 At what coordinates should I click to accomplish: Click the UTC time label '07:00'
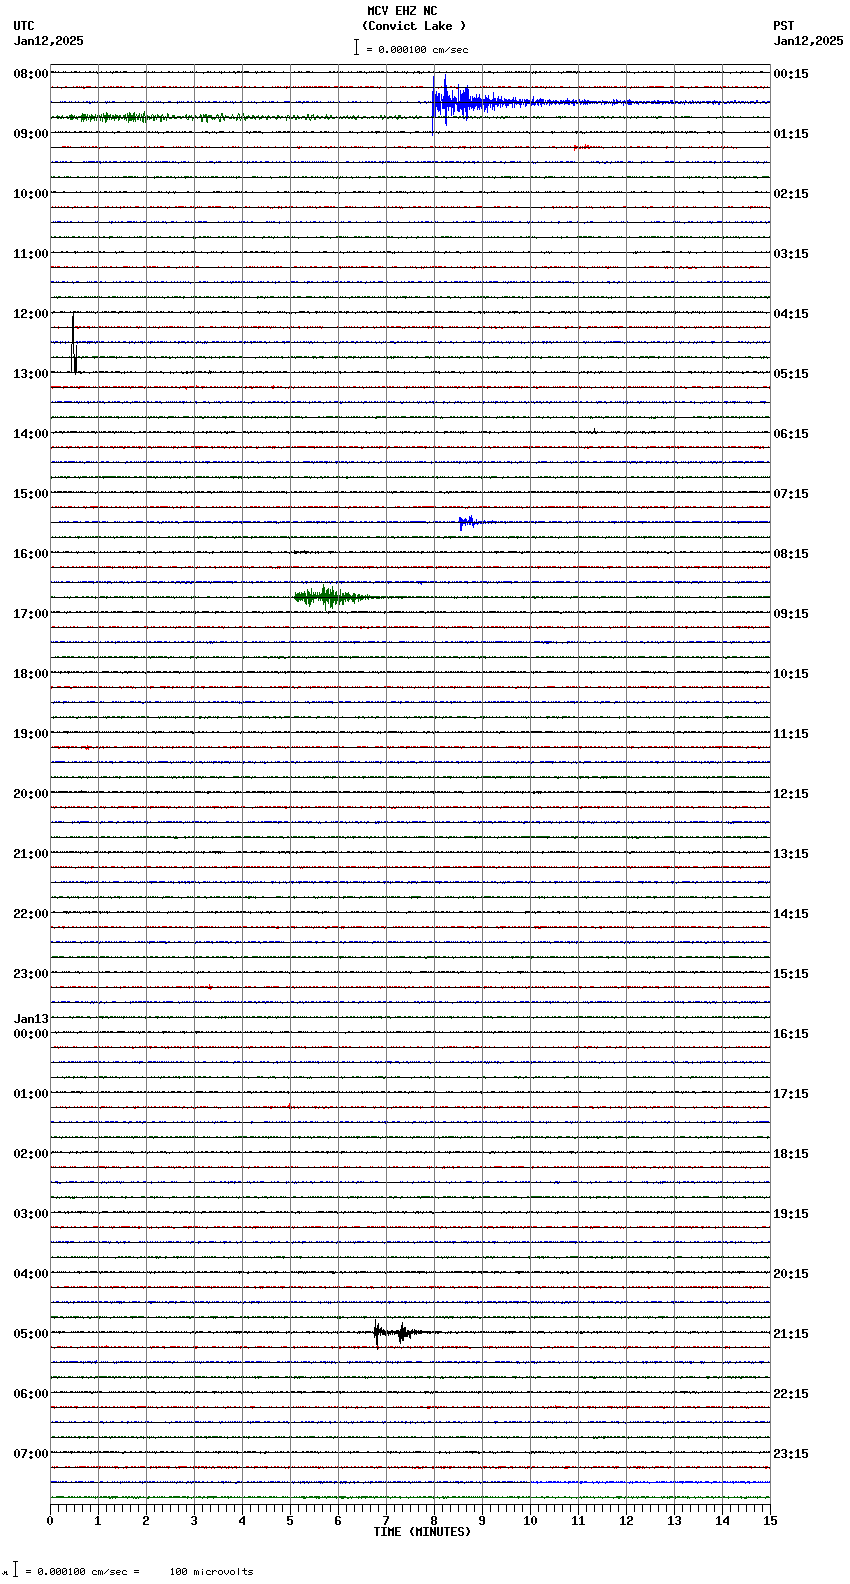coord(31,1454)
